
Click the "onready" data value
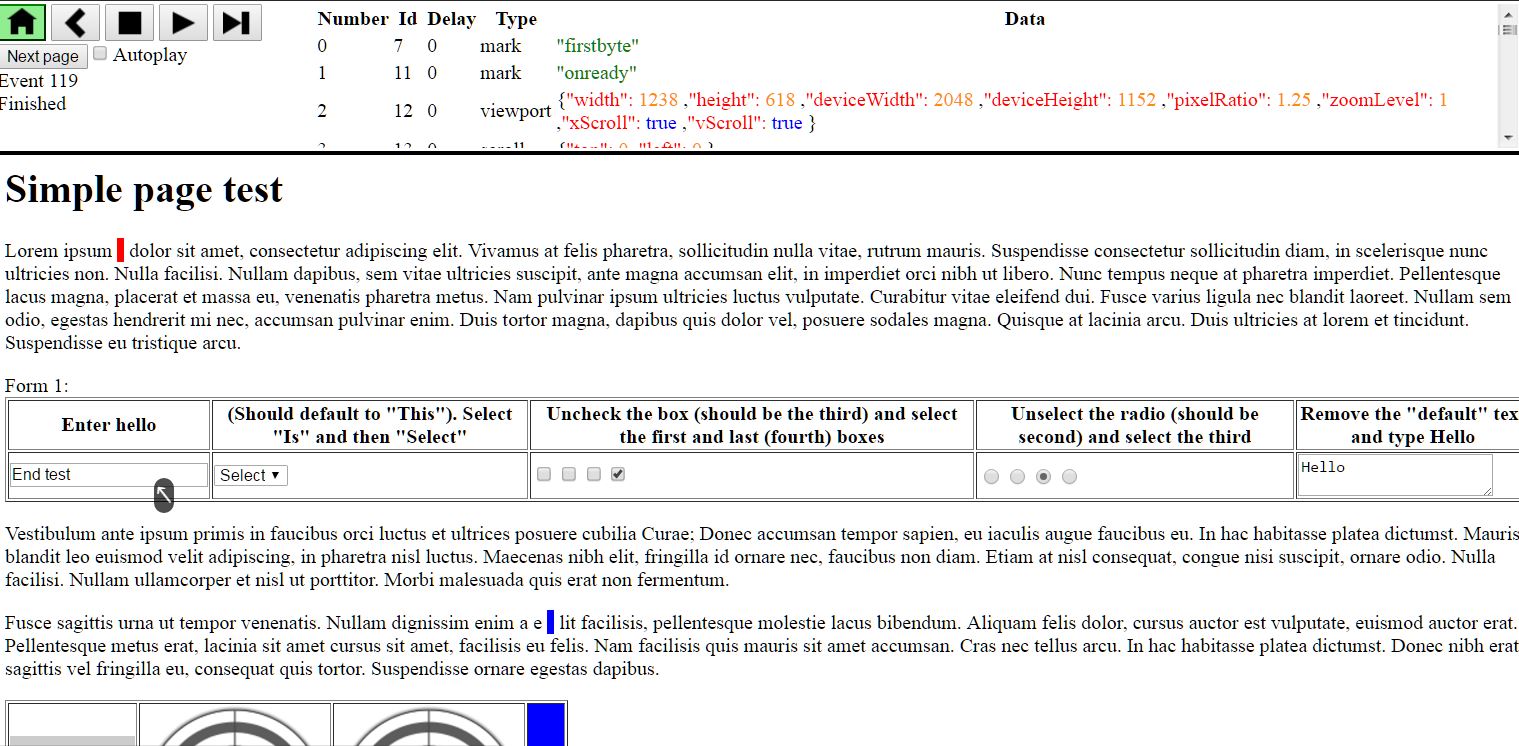click(596, 73)
